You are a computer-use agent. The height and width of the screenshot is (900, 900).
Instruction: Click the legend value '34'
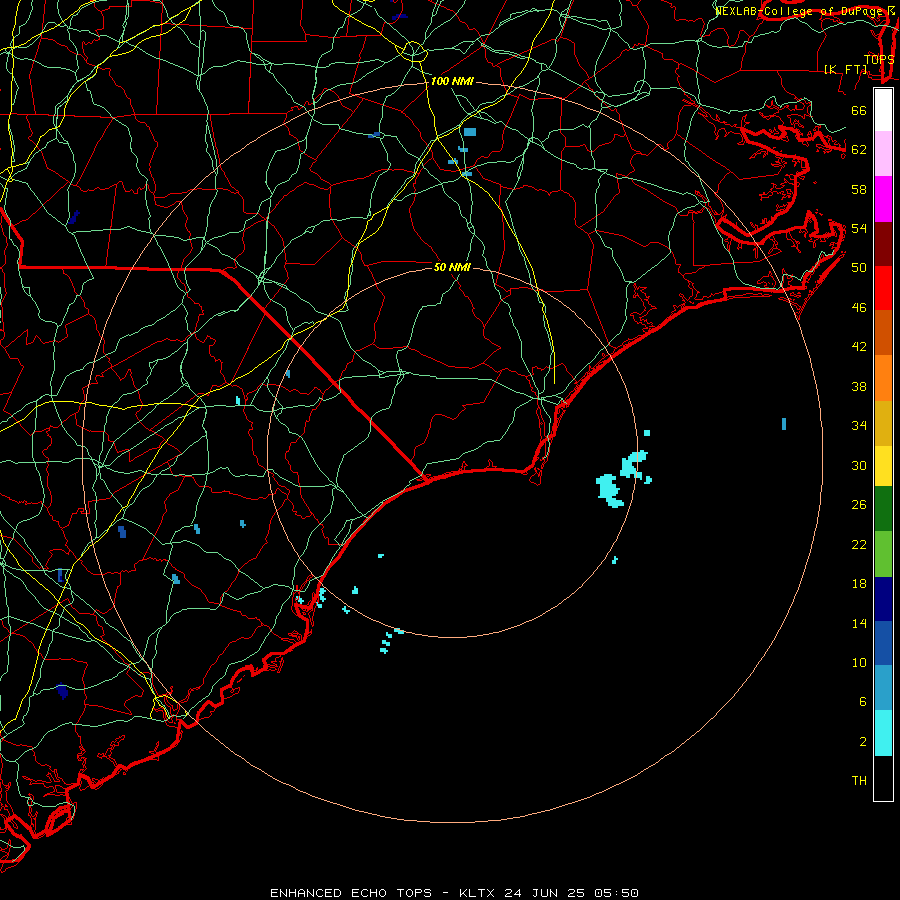coord(859,426)
